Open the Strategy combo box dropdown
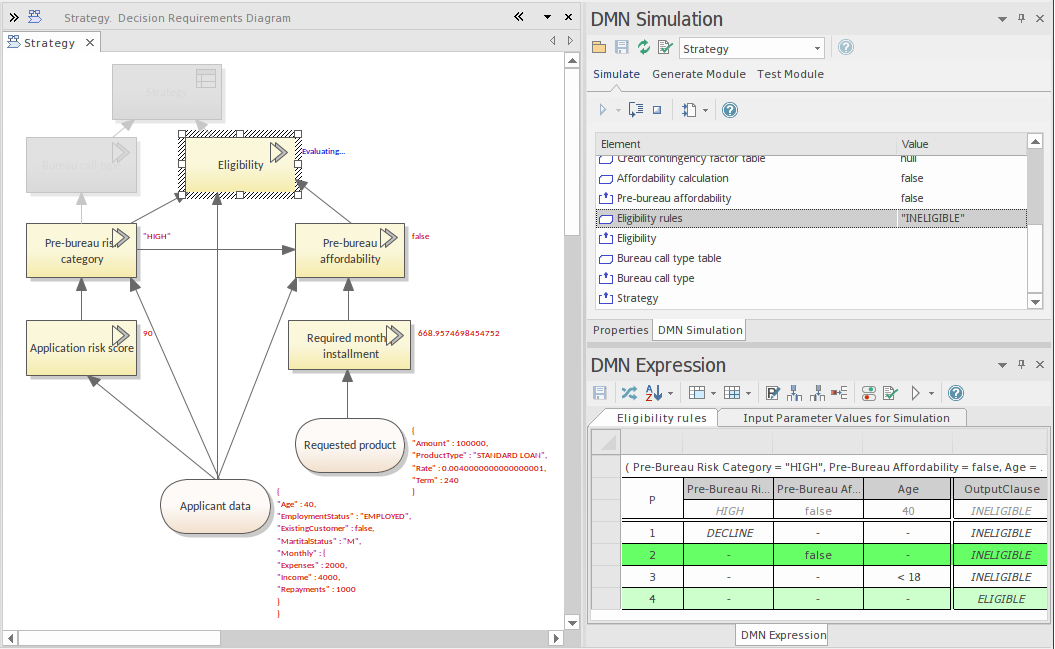Screen dimensions: 1055x649 point(817,48)
